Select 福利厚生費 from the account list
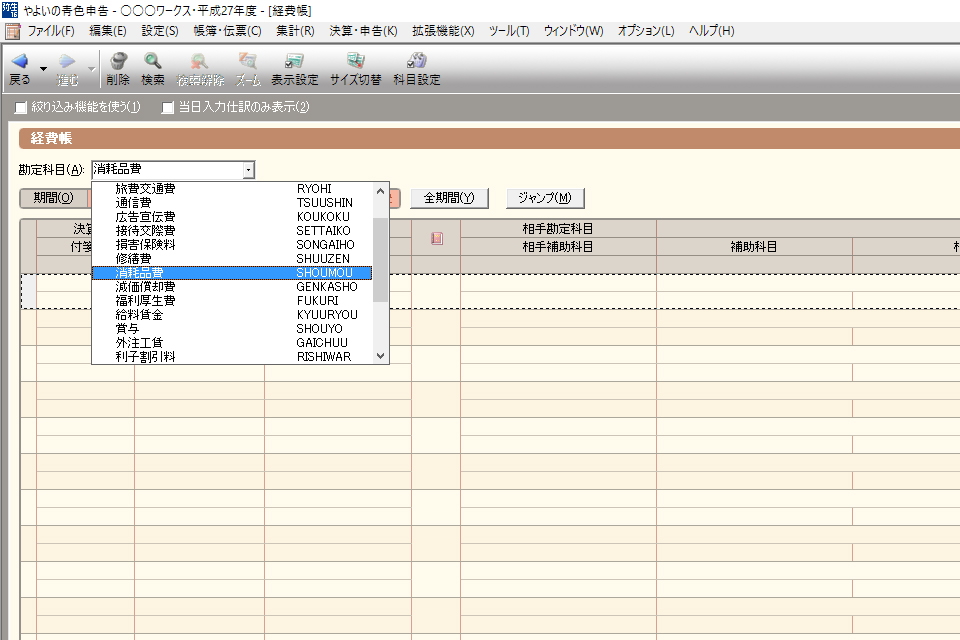The image size is (960, 640). pos(232,301)
